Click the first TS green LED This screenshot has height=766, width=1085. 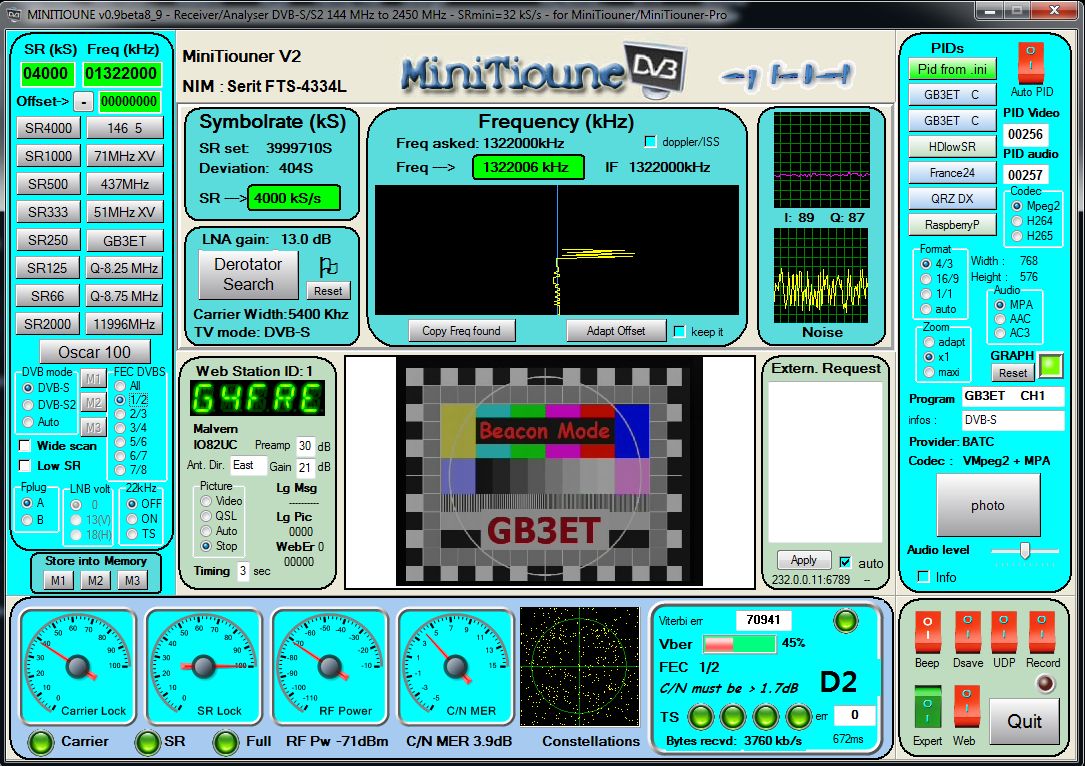point(700,716)
